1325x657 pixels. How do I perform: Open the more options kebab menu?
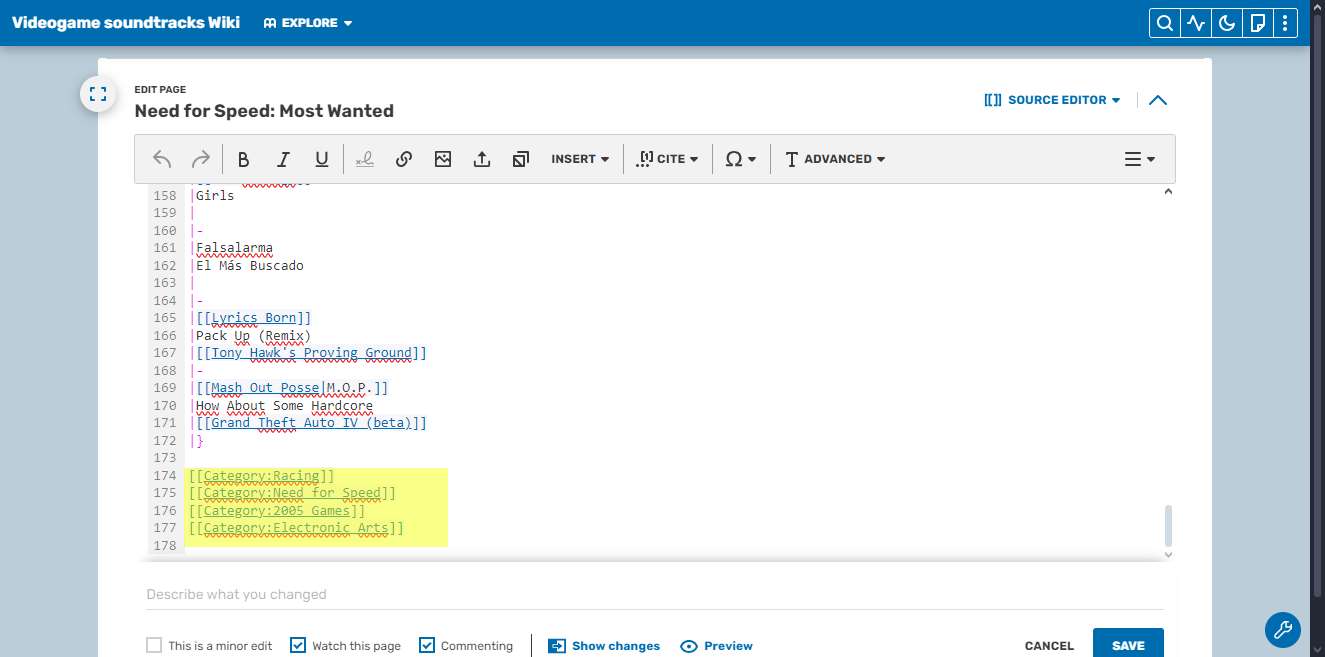coord(1285,23)
